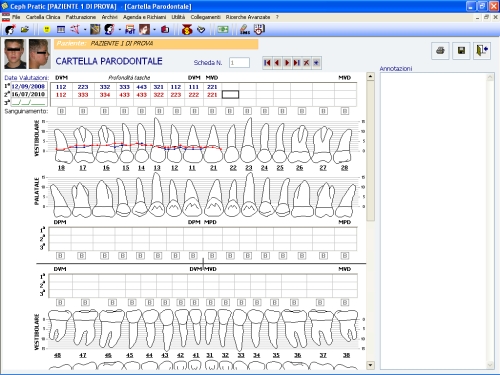Viewport: 500px width, 375px height.
Task: Click the head profile toolbar icon
Action: point(109,30)
